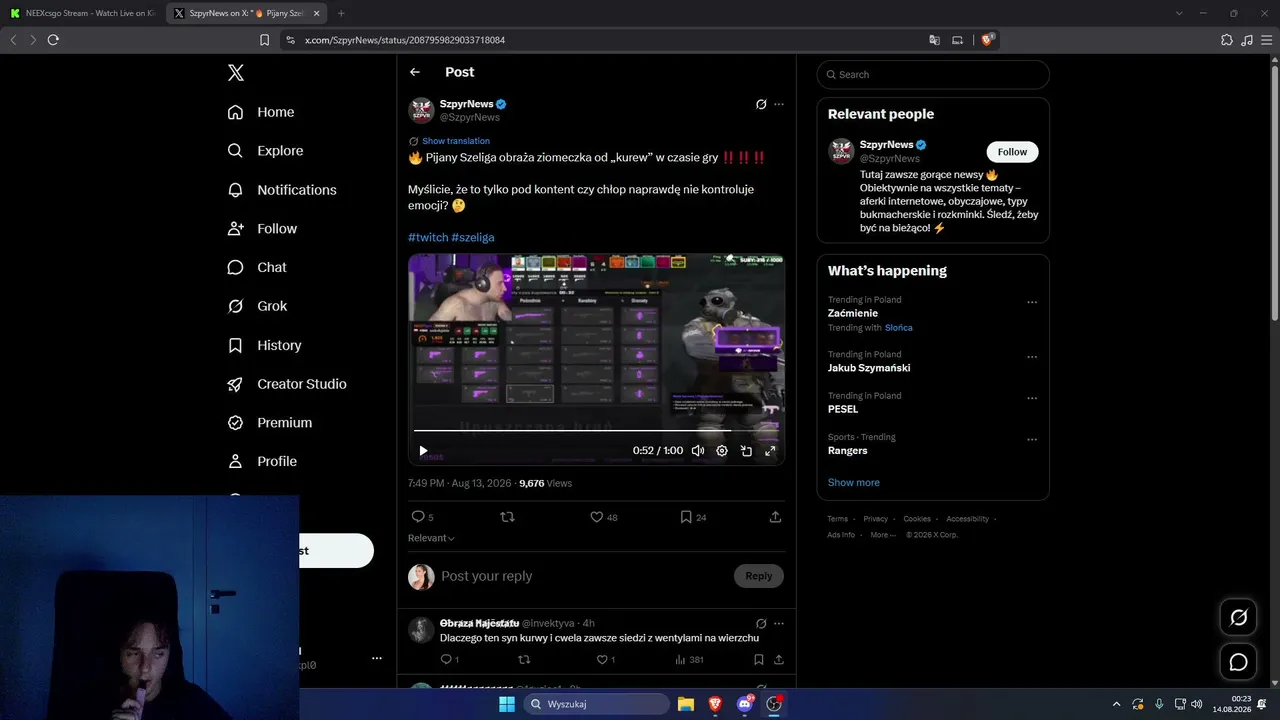Go back using the Post back arrow

click(x=415, y=72)
